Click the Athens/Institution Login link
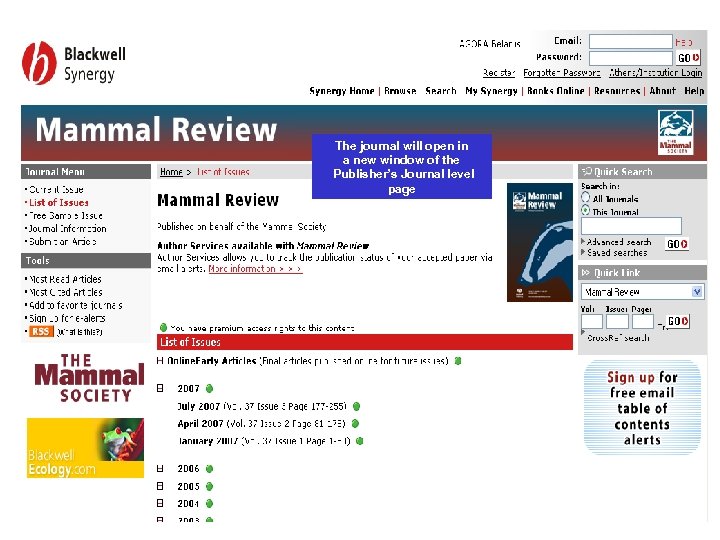 (655, 73)
